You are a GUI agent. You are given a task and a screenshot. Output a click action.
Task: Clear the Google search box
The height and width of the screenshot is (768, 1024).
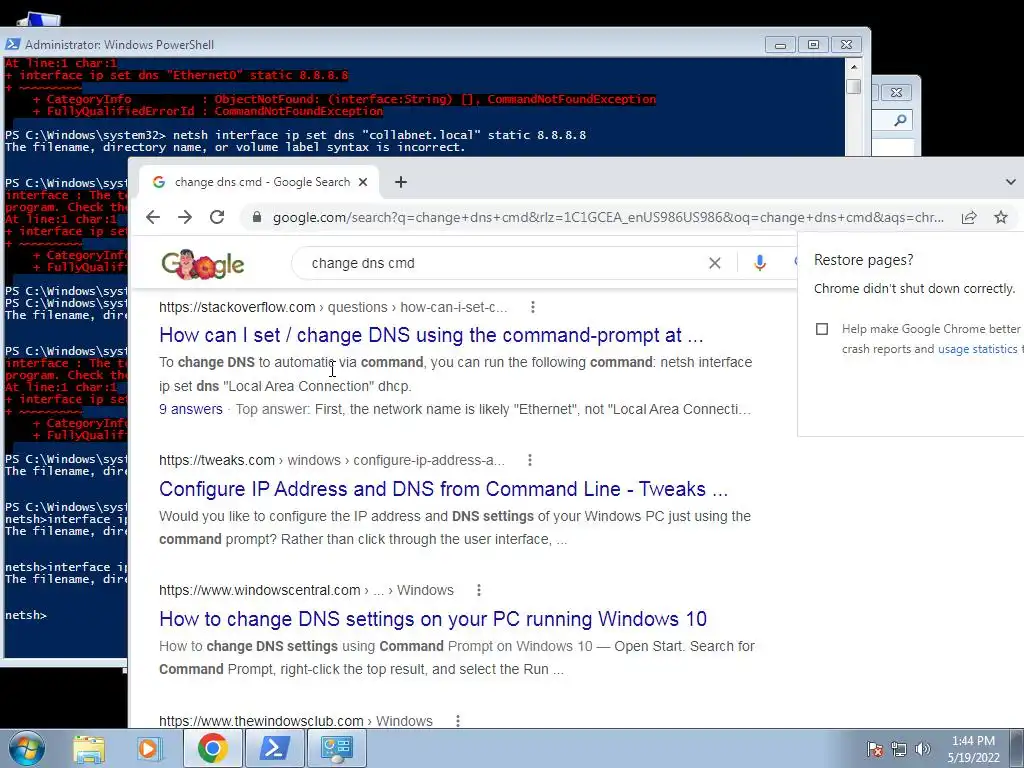point(715,263)
